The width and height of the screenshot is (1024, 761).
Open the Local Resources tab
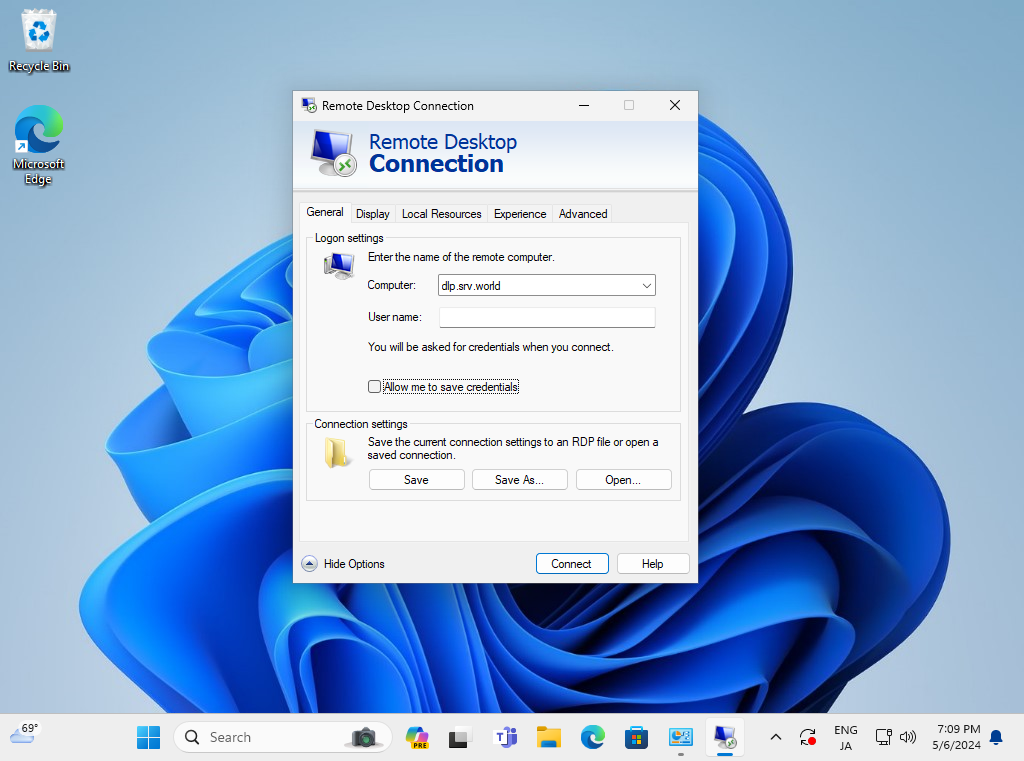tap(441, 214)
